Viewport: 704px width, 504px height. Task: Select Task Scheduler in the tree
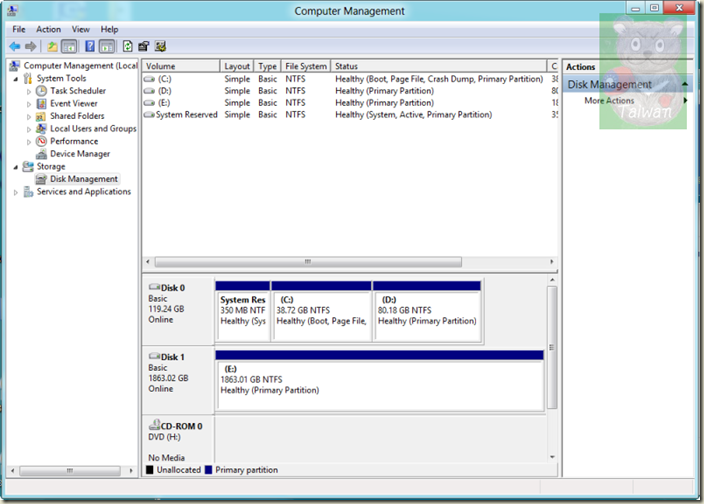[x=79, y=91]
